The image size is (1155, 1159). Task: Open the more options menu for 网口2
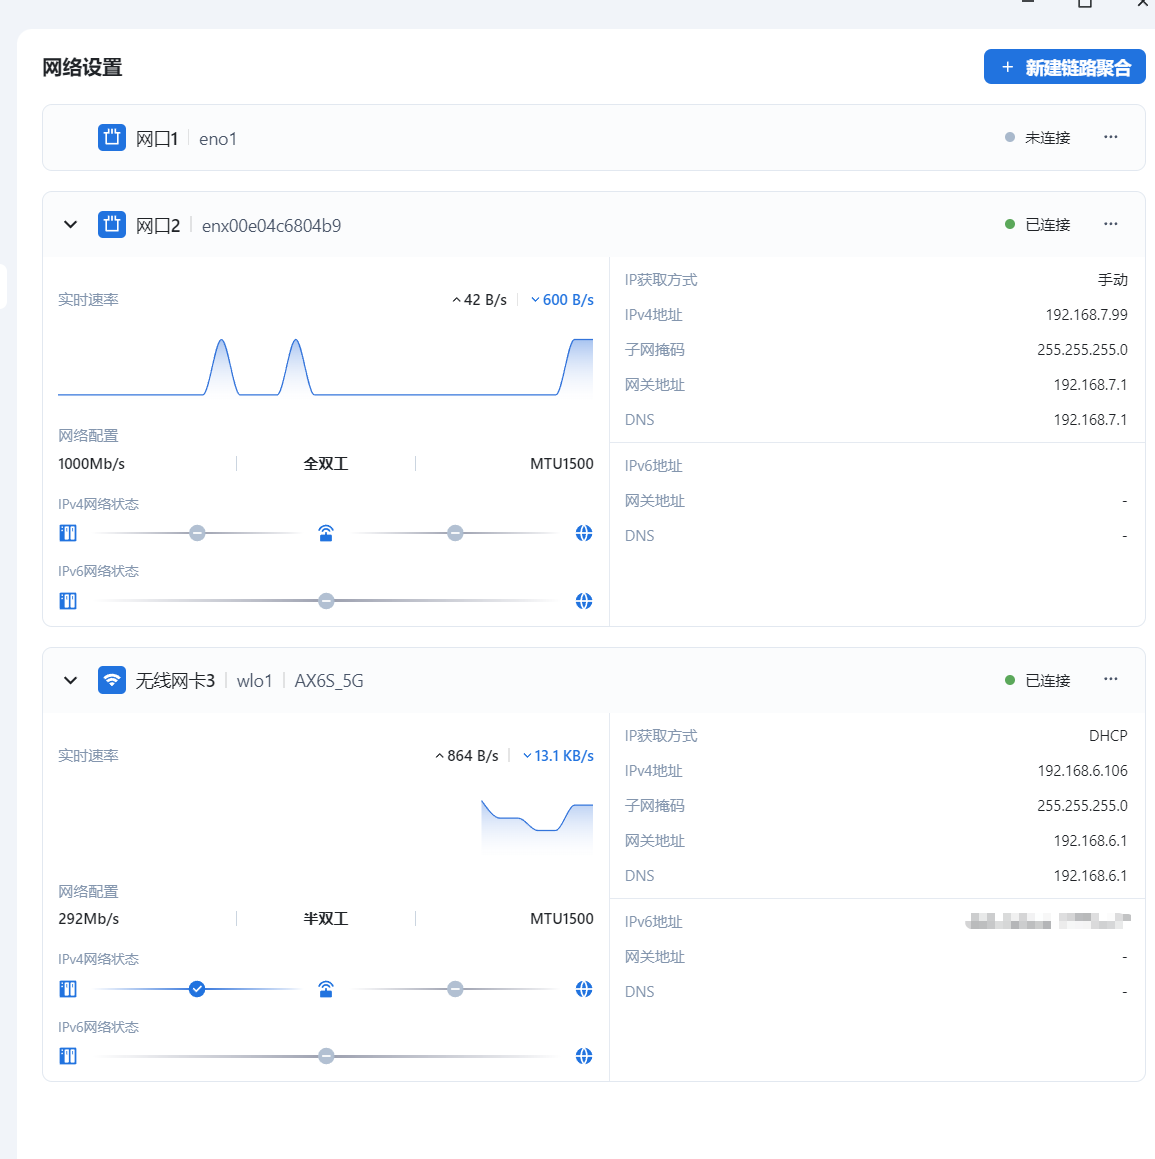(1111, 224)
